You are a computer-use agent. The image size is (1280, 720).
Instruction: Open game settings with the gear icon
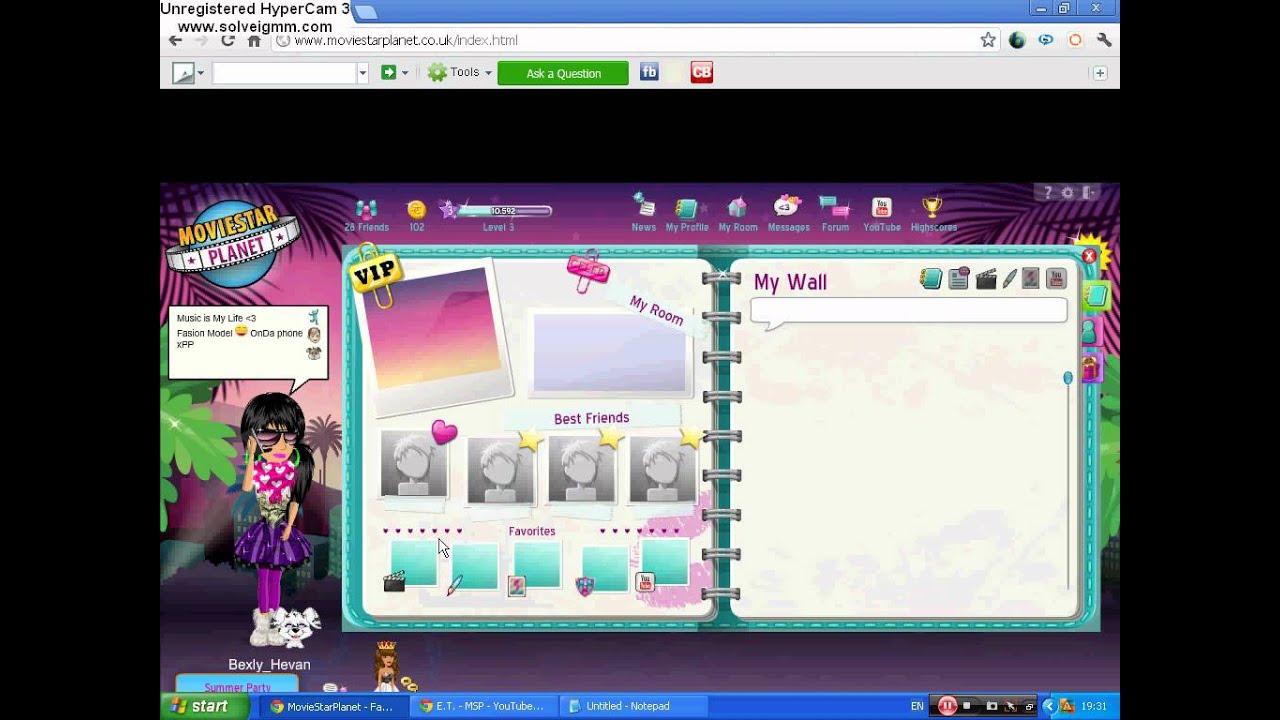[x=1068, y=192]
